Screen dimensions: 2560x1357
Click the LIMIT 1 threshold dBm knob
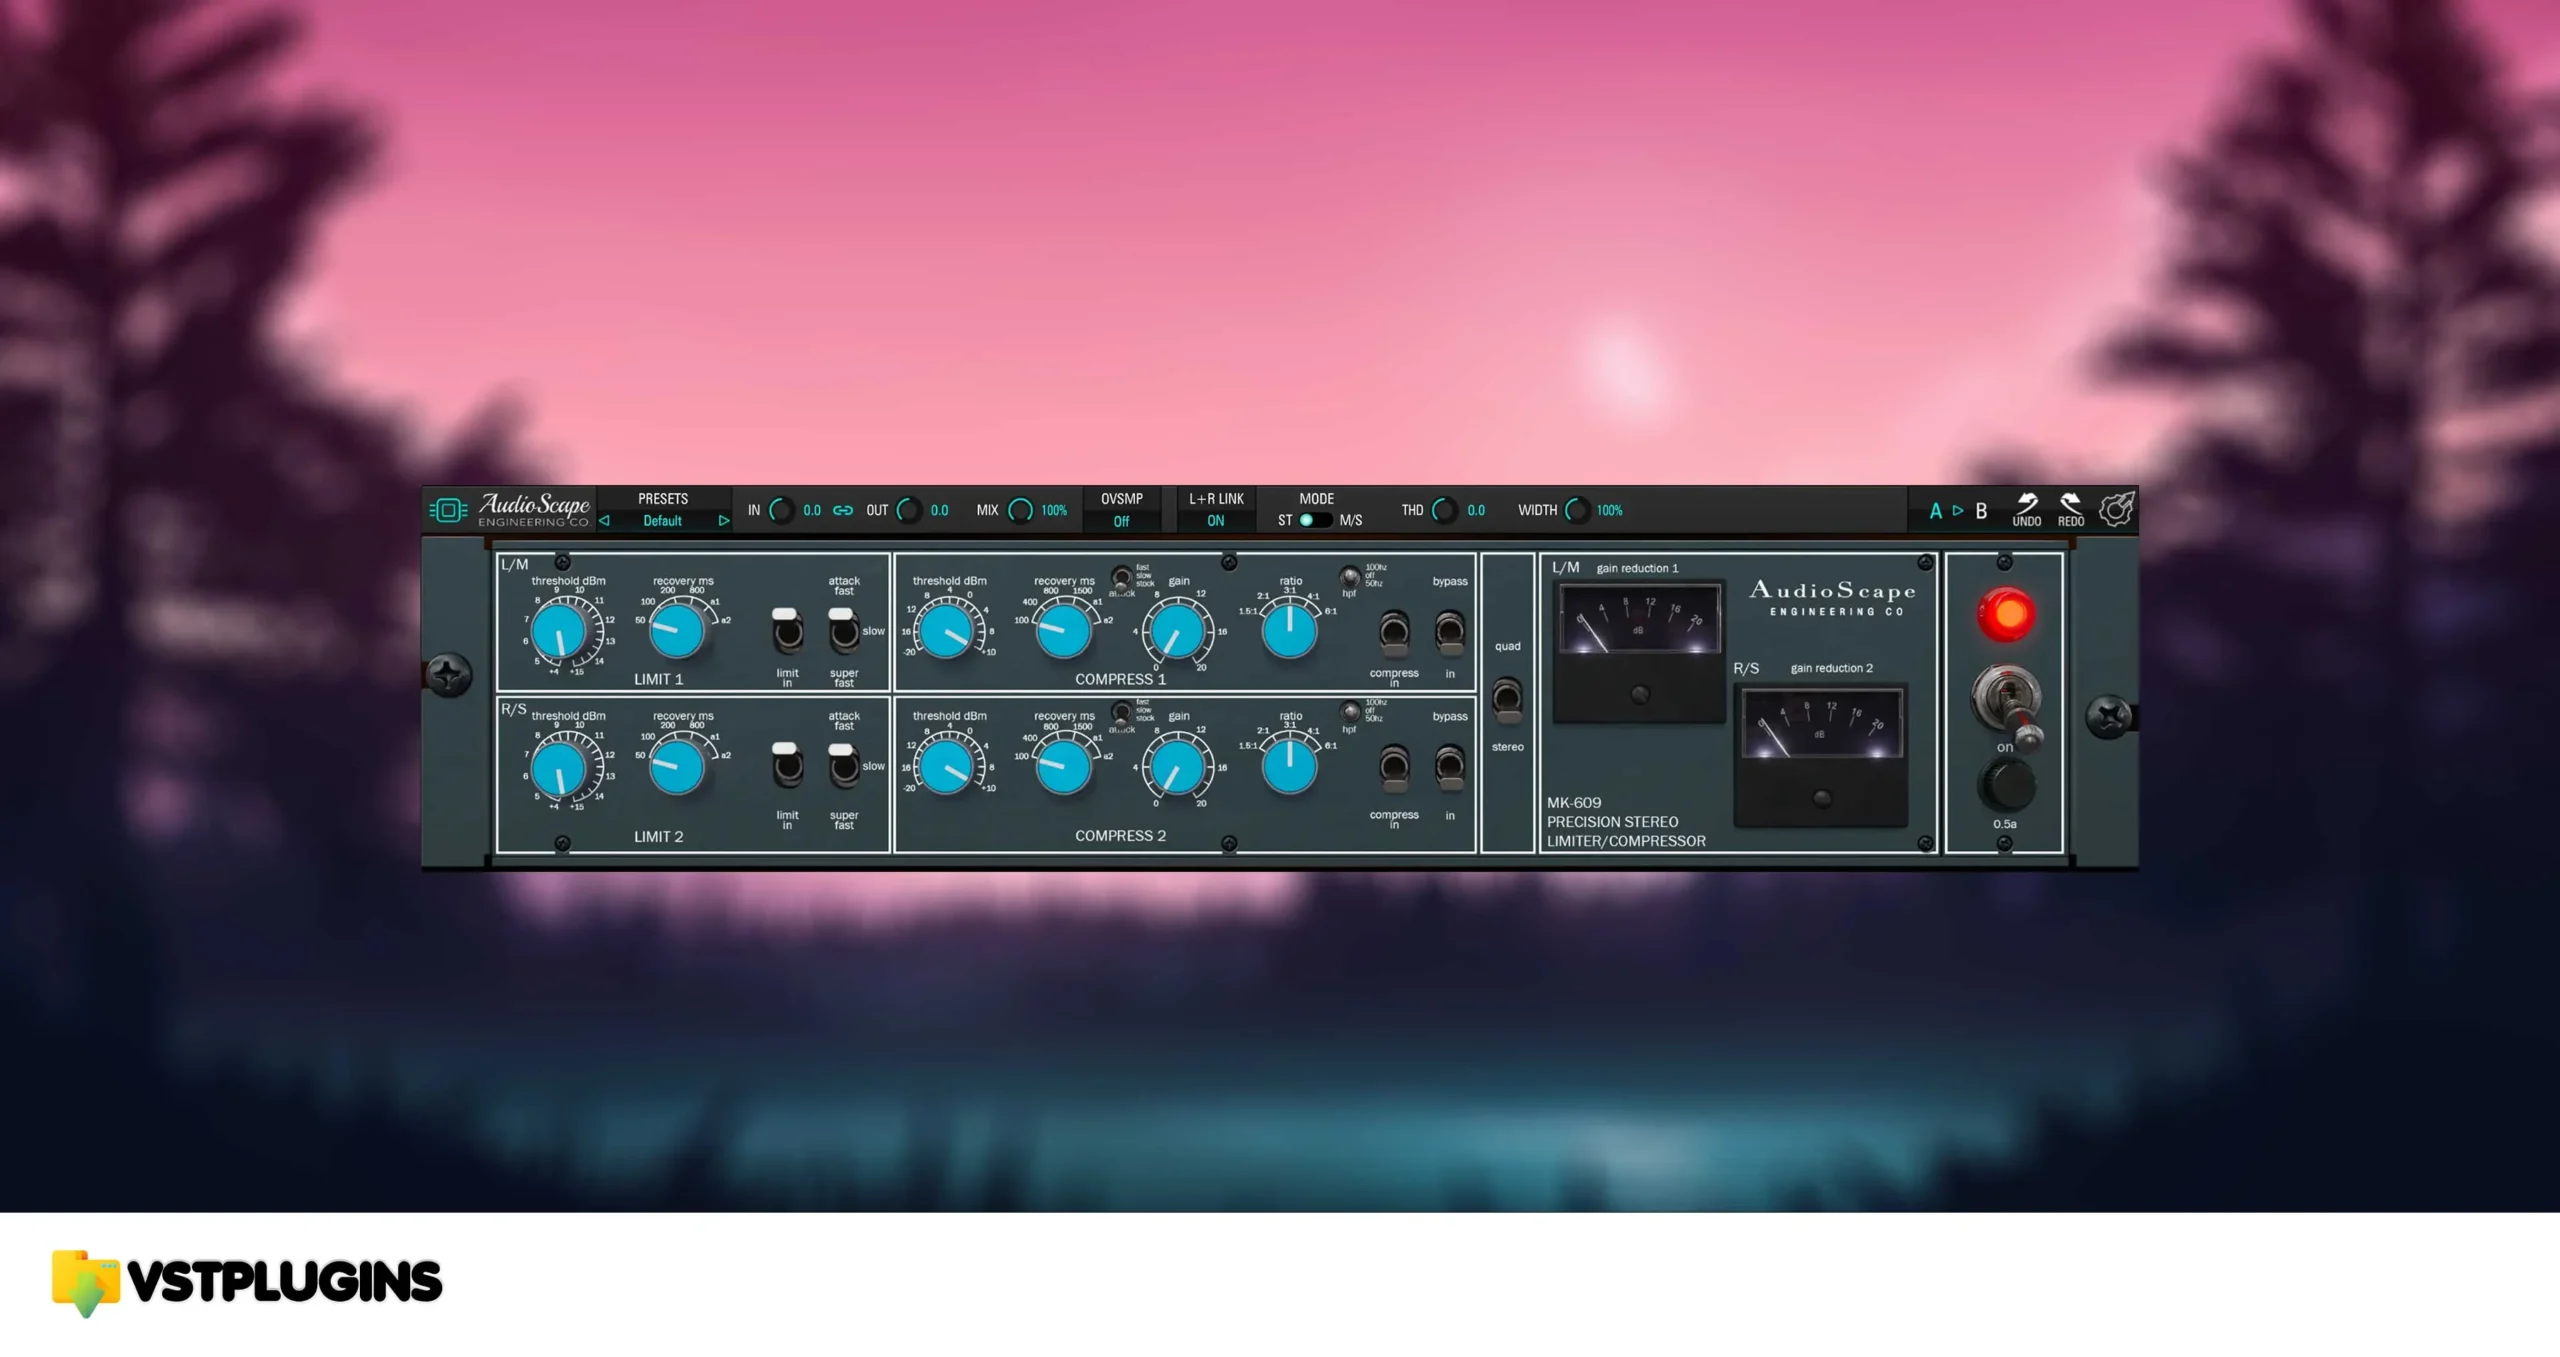[x=559, y=633]
